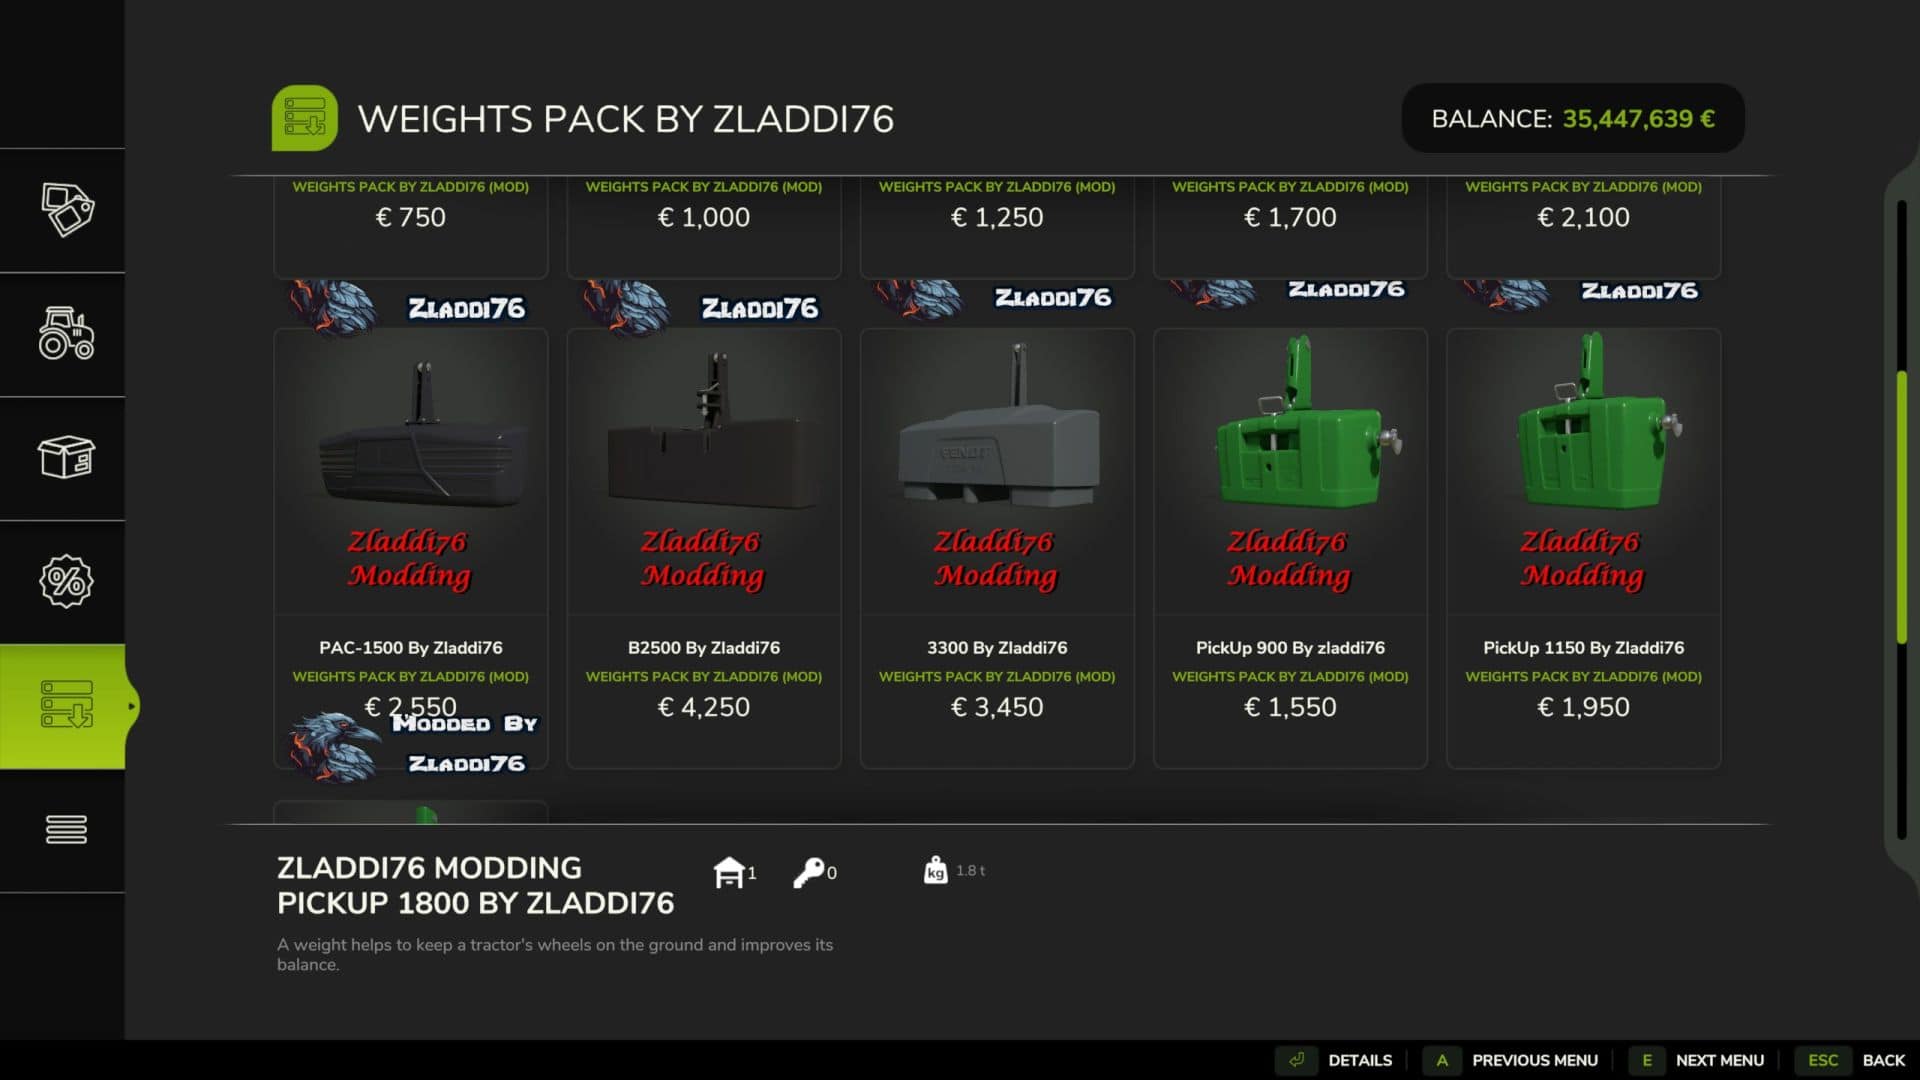
Task: Go to Next Menu
Action: pyautogui.click(x=1700, y=1060)
